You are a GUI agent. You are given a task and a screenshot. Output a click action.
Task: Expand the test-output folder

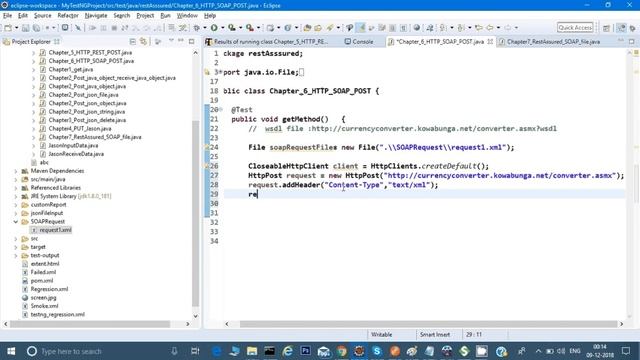tap(16, 256)
